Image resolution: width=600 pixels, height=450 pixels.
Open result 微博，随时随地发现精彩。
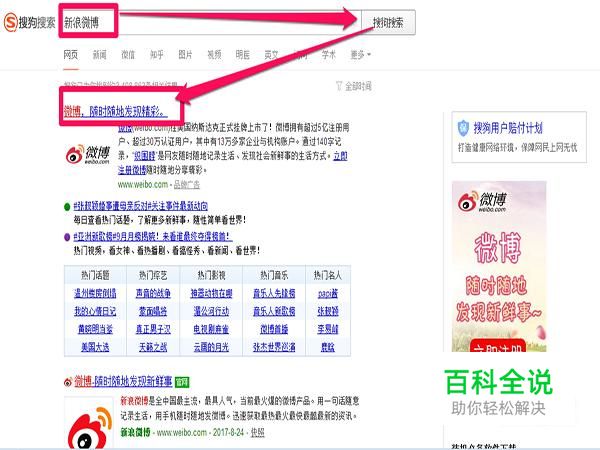point(115,111)
